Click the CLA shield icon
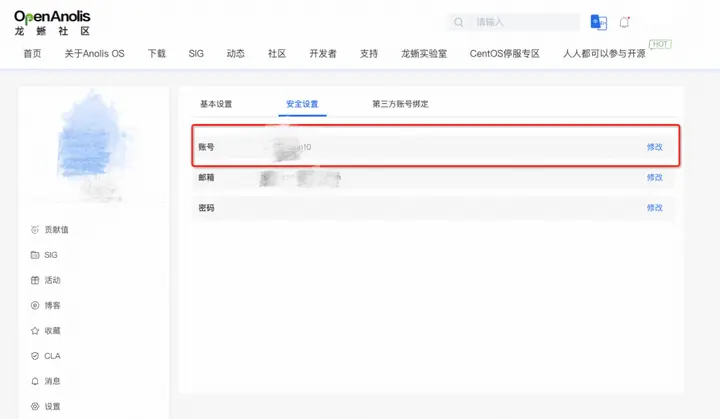The image size is (720, 419). pyautogui.click(x=35, y=356)
